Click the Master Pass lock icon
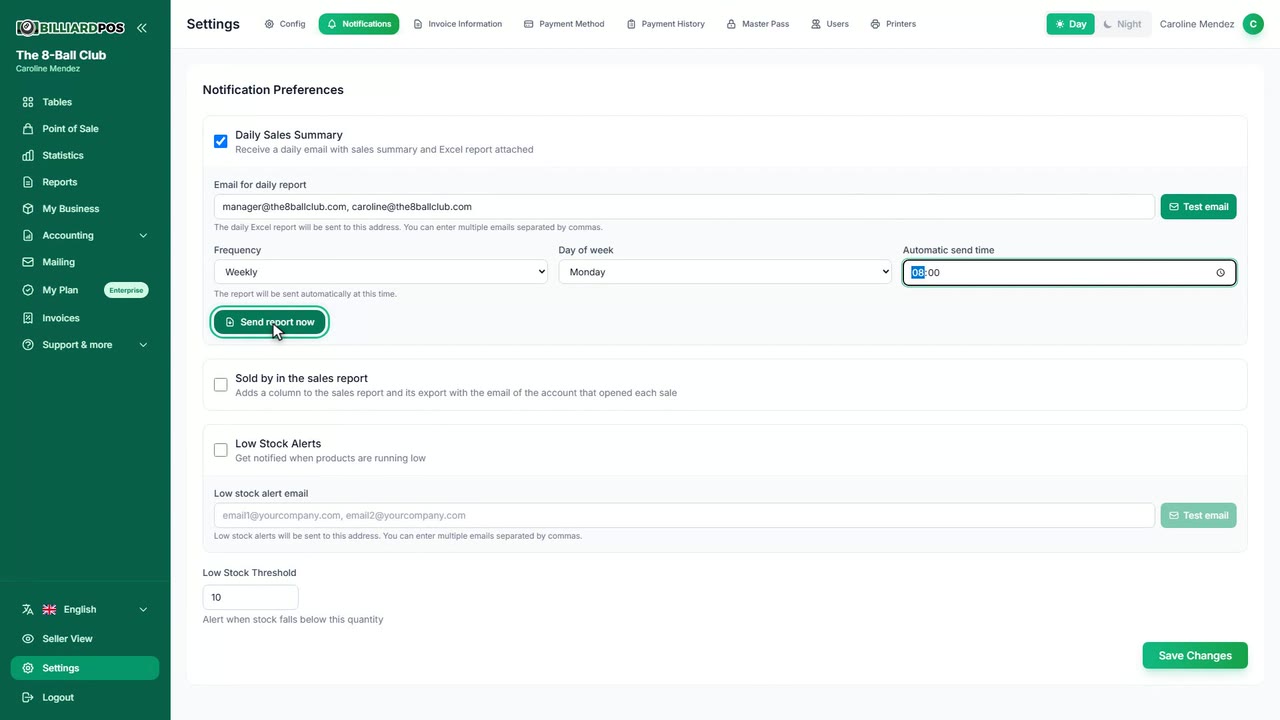Screen dimensions: 1280x720 pos(731,24)
